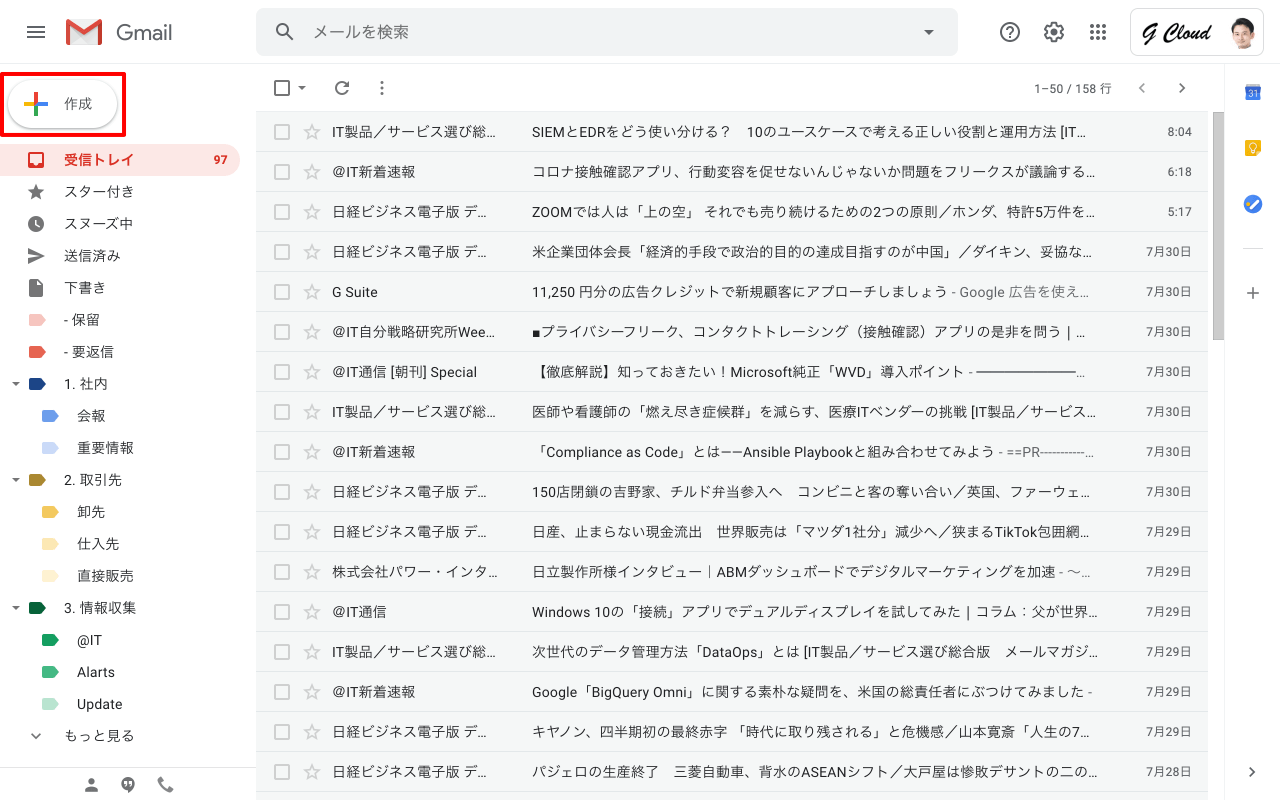The height and width of the screenshot is (800, 1280).
Task: Click the search magnifier icon
Action: pos(285,32)
